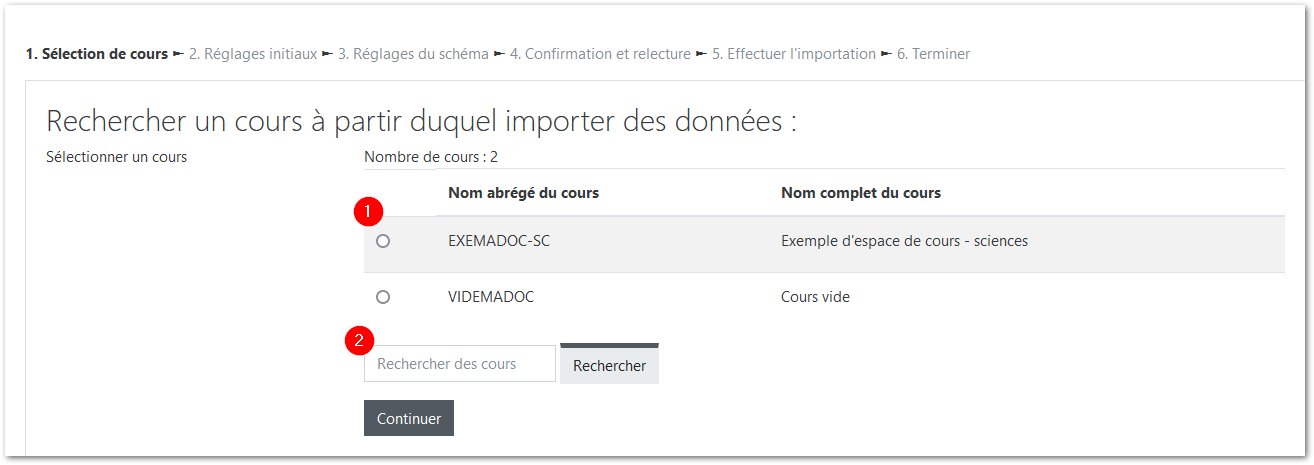This screenshot has width=1314, height=465.
Task: Click the red number 1 annotation badge
Action: (370, 211)
